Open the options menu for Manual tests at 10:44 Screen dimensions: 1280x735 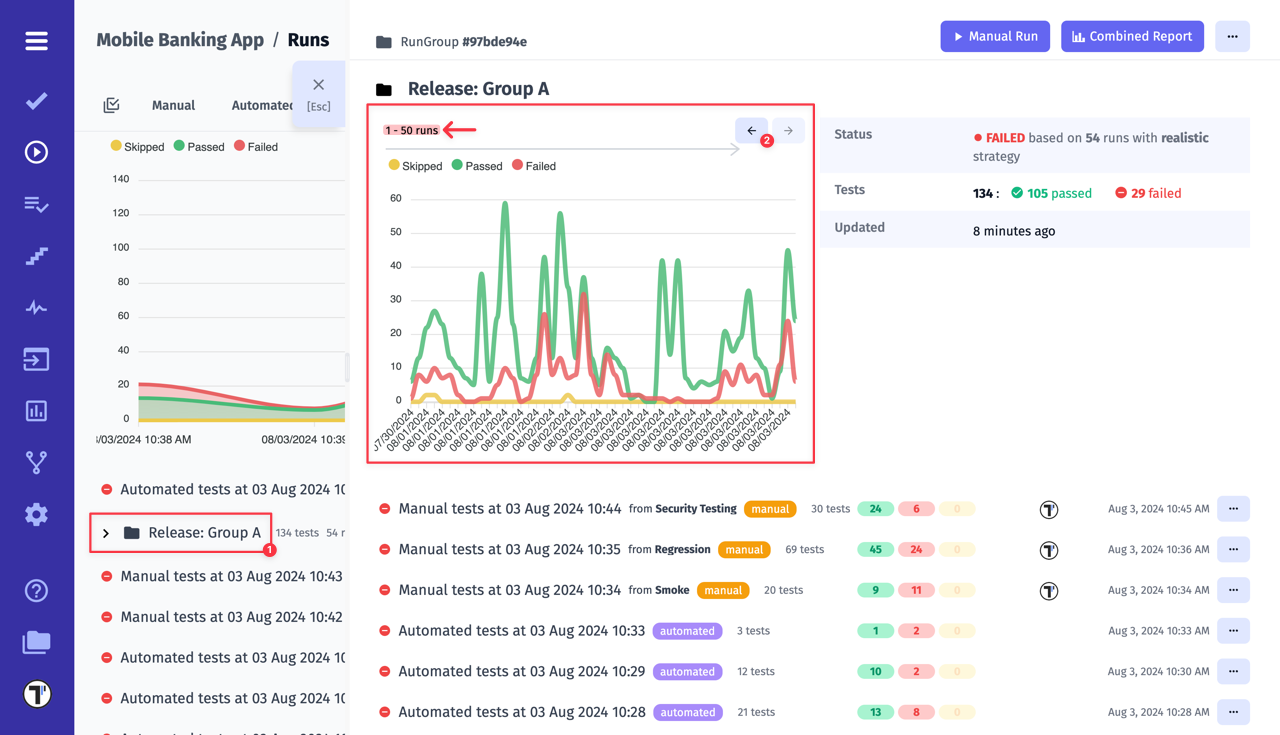pyautogui.click(x=1233, y=509)
